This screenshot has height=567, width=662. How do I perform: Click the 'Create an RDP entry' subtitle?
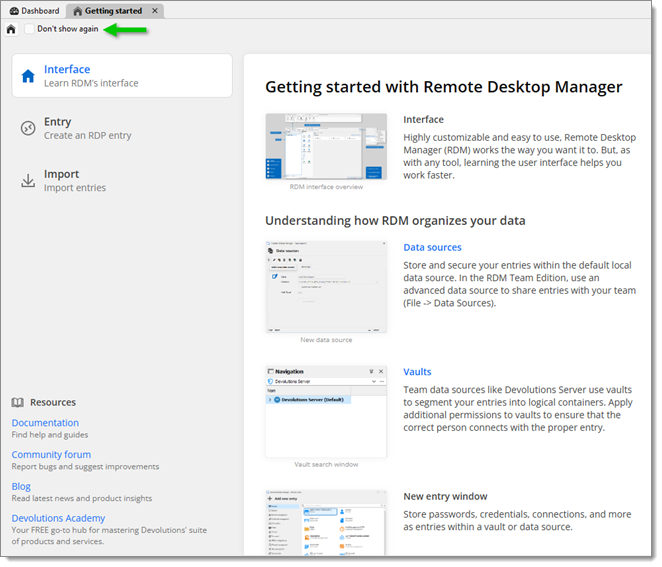(88, 136)
